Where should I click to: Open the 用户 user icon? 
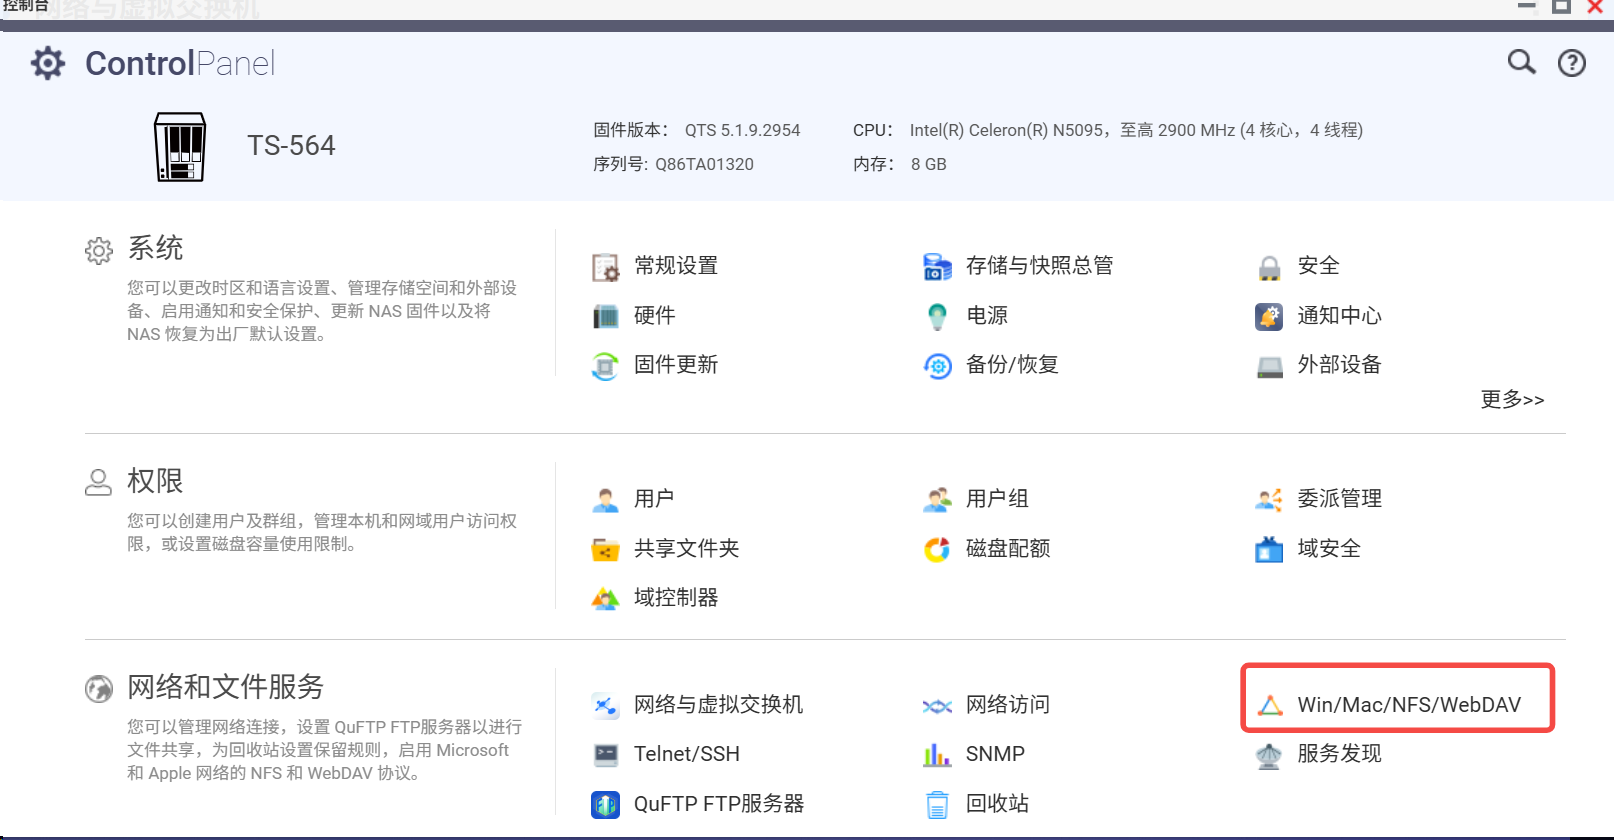tap(605, 499)
